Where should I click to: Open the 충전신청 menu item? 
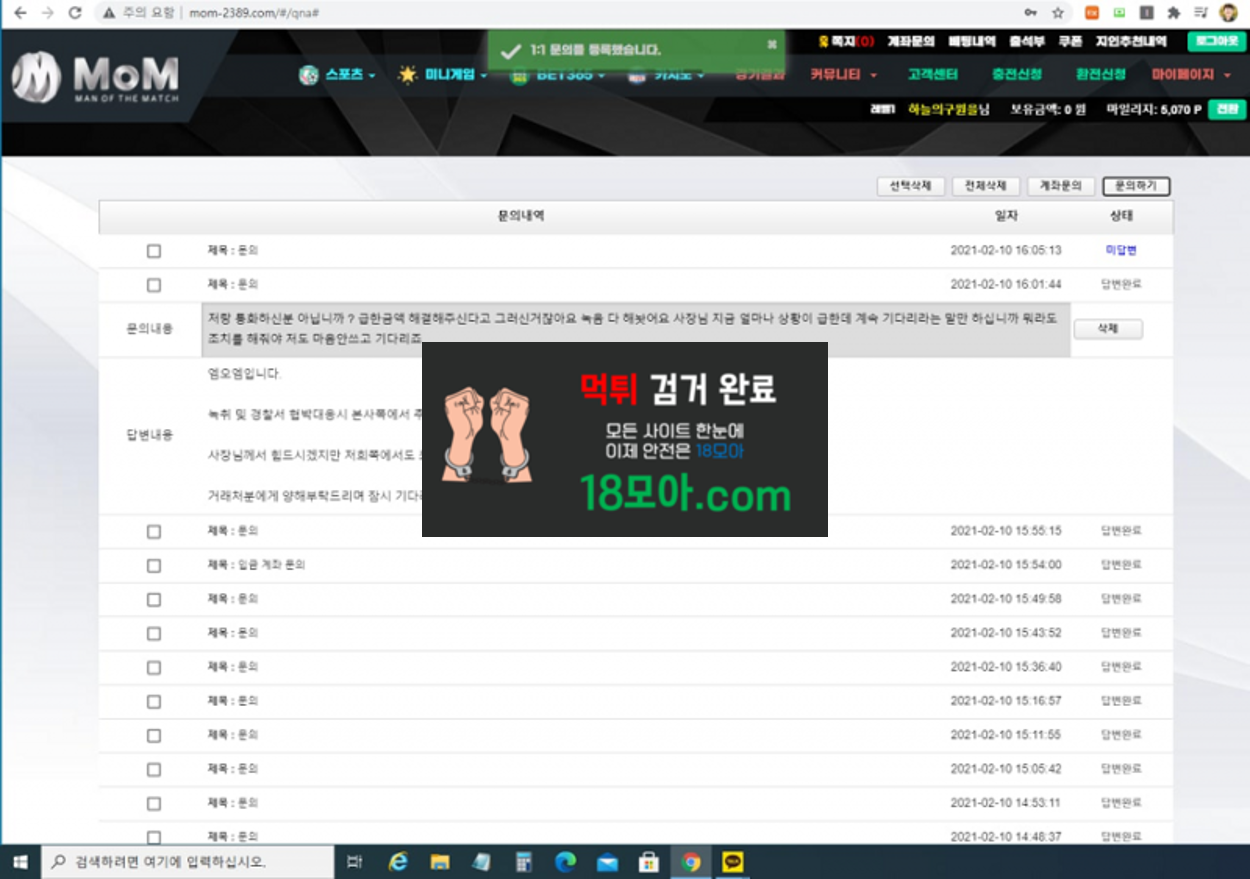[x=1016, y=75]
